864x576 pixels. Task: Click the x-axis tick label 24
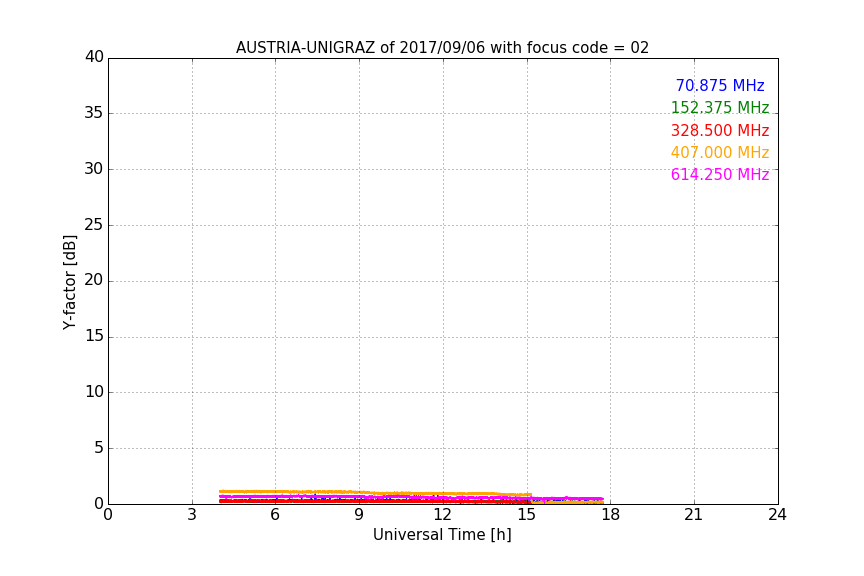777,515
